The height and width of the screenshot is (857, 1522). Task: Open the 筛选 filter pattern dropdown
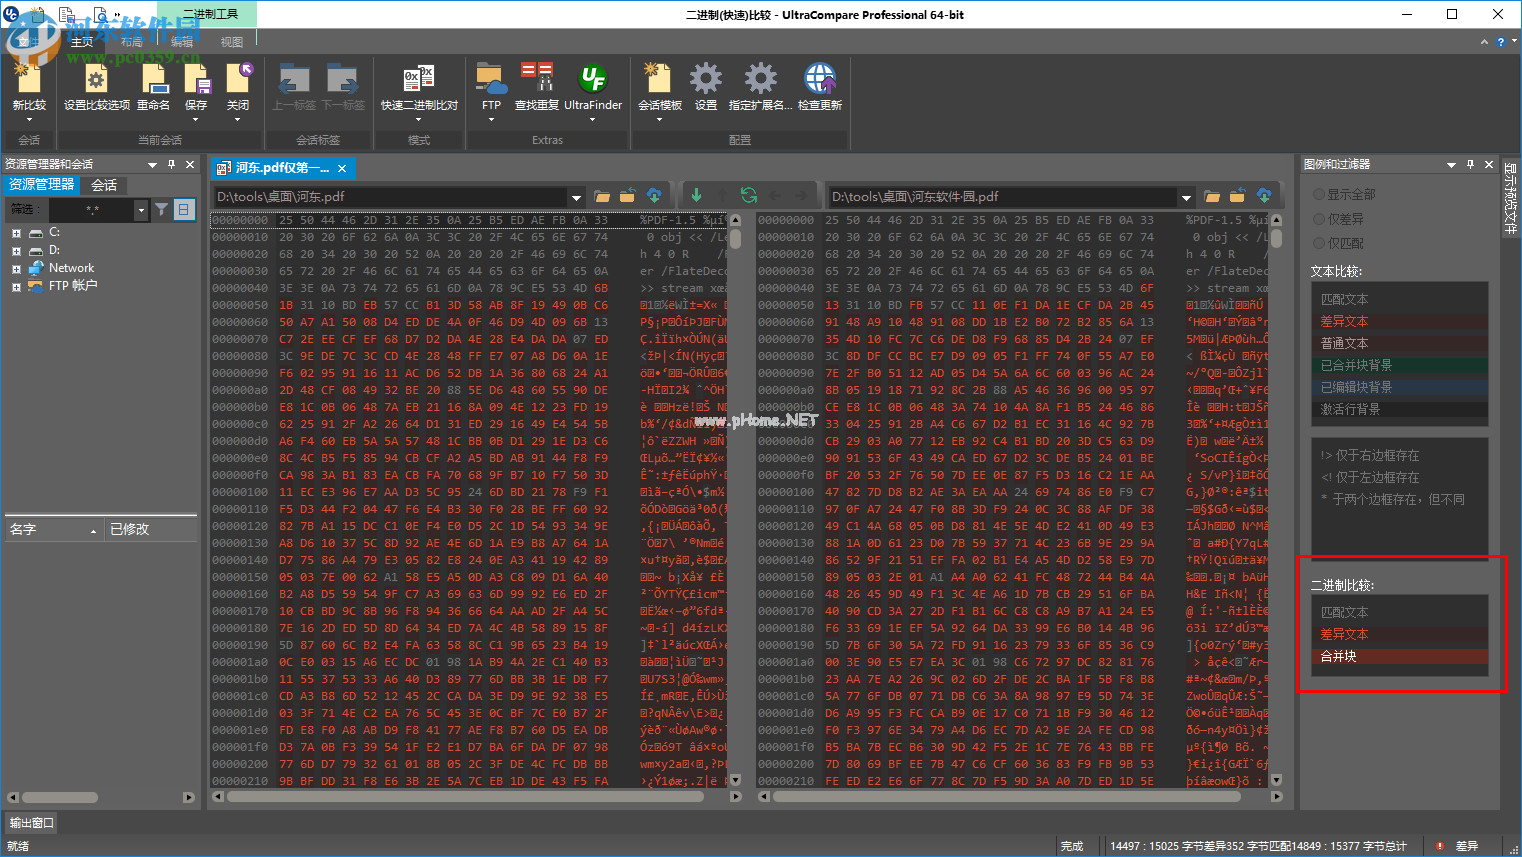tap(141, 210)
